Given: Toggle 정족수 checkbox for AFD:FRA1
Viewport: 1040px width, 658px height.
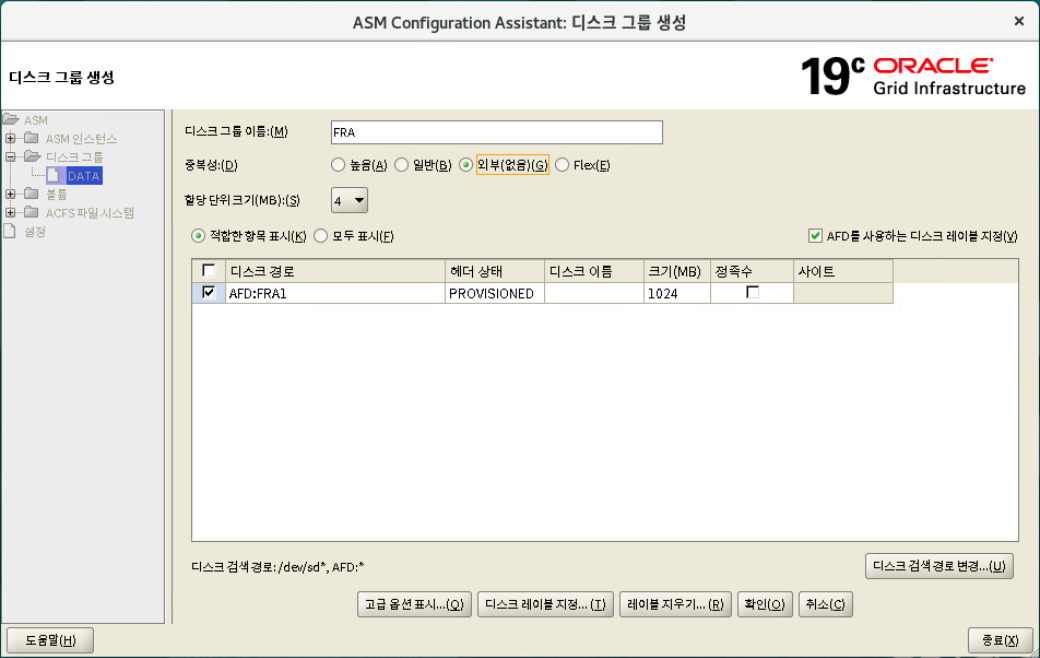Looking at the screenshot, I should click(752, 293).
